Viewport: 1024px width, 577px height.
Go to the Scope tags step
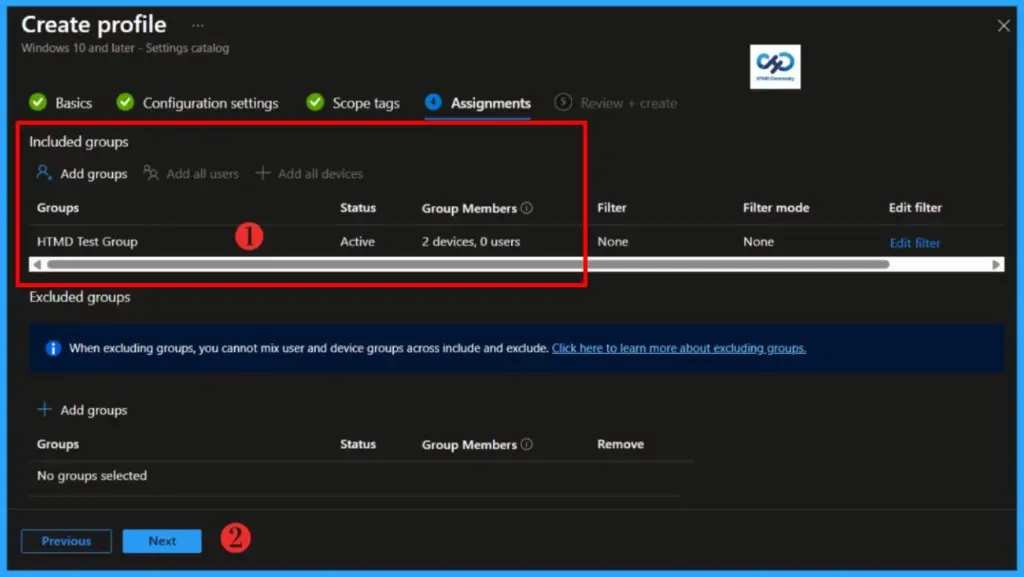tap(366, 103)
